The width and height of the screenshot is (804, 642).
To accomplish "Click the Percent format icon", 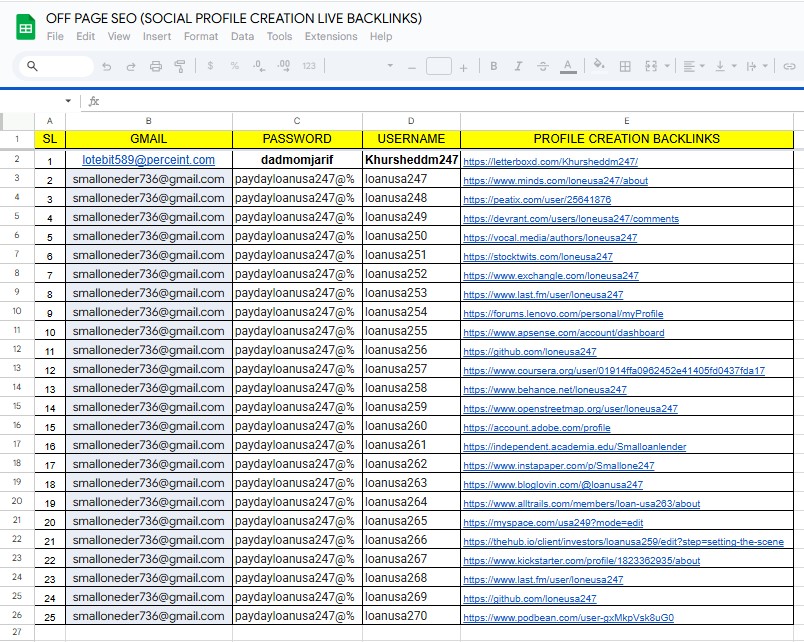I will point(233,67).
